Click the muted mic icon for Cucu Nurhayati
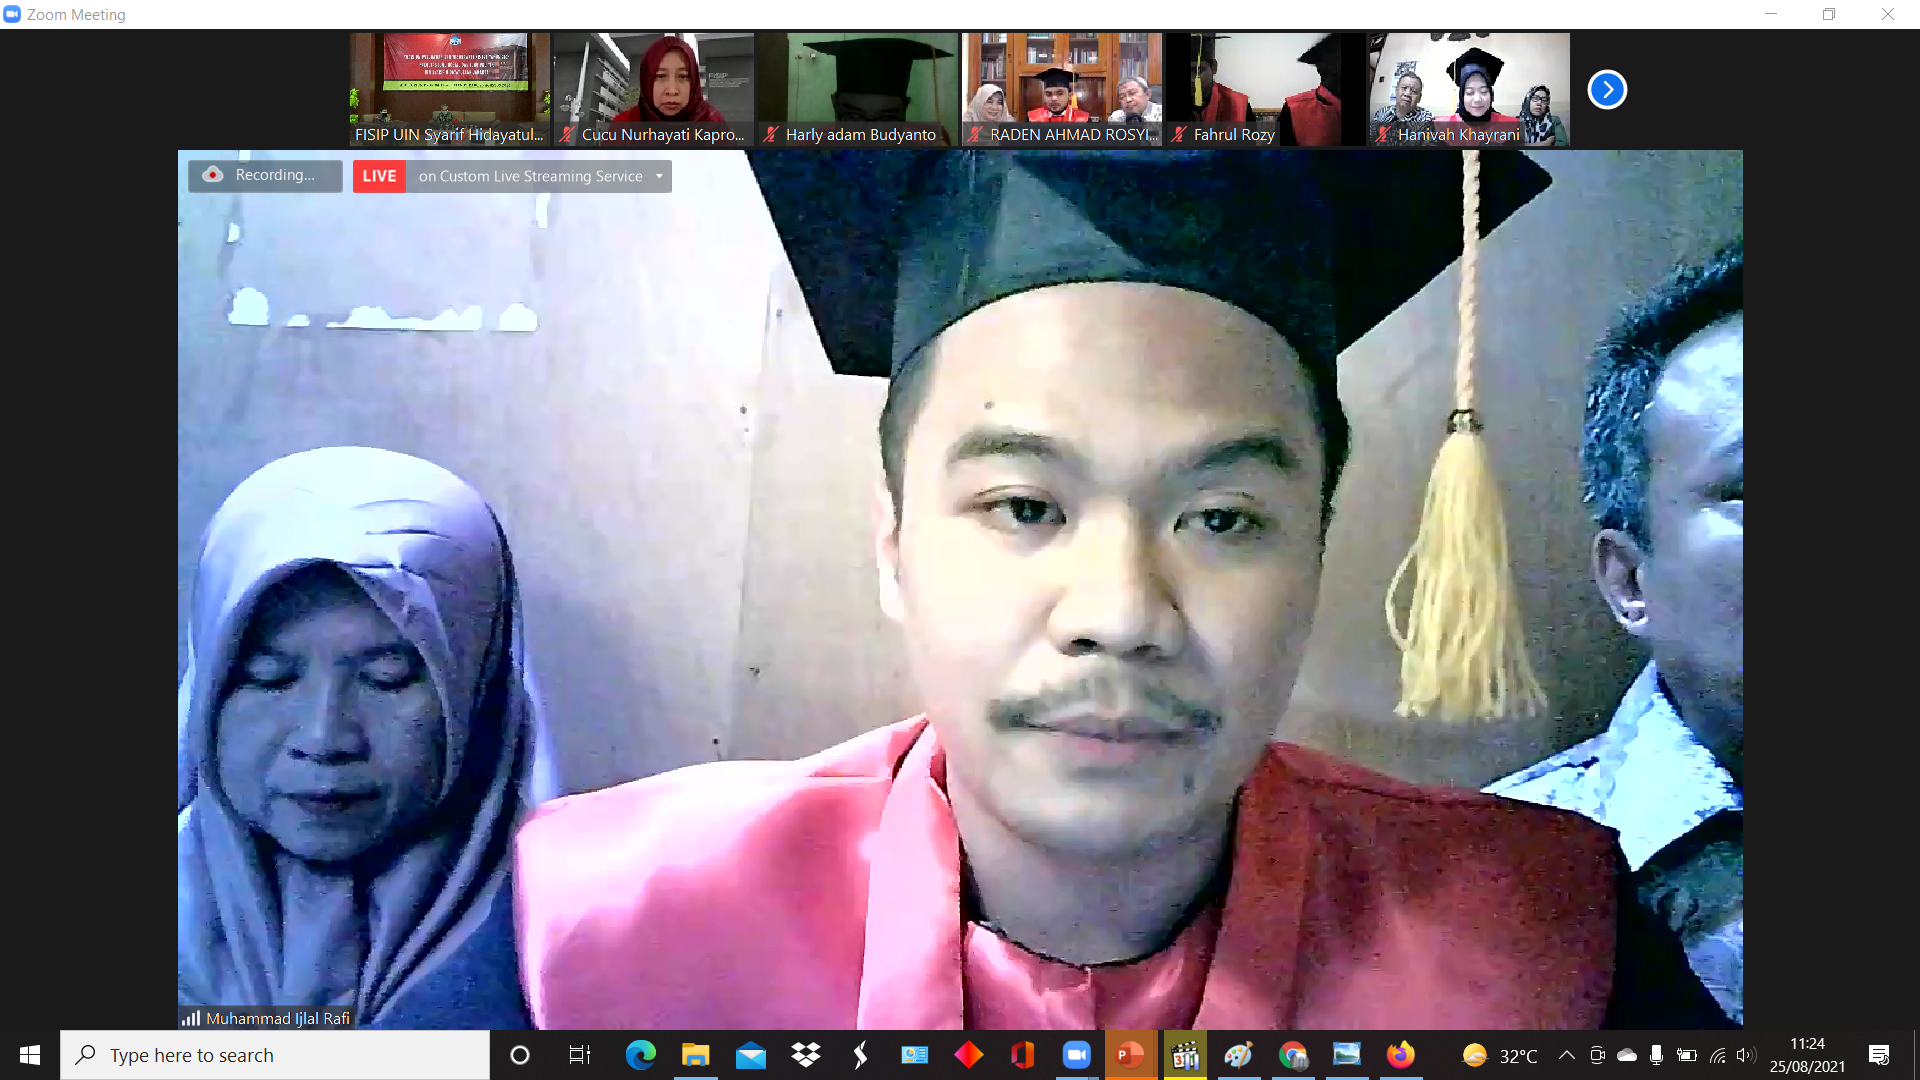1920x1080 pixels. coord(568,134)
